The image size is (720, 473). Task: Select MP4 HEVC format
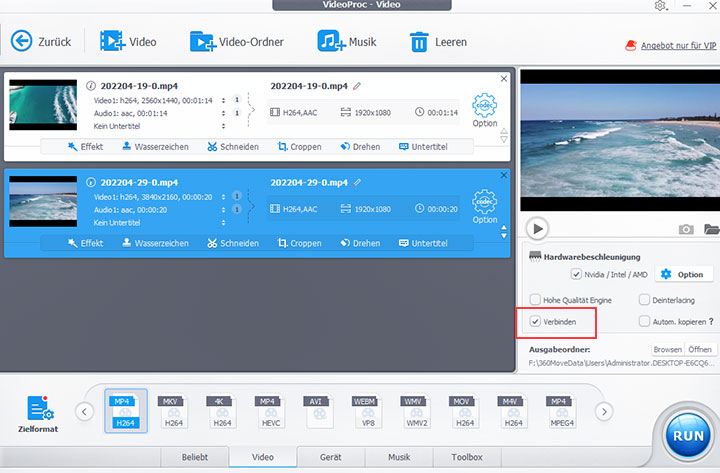(x=270, y=411)
